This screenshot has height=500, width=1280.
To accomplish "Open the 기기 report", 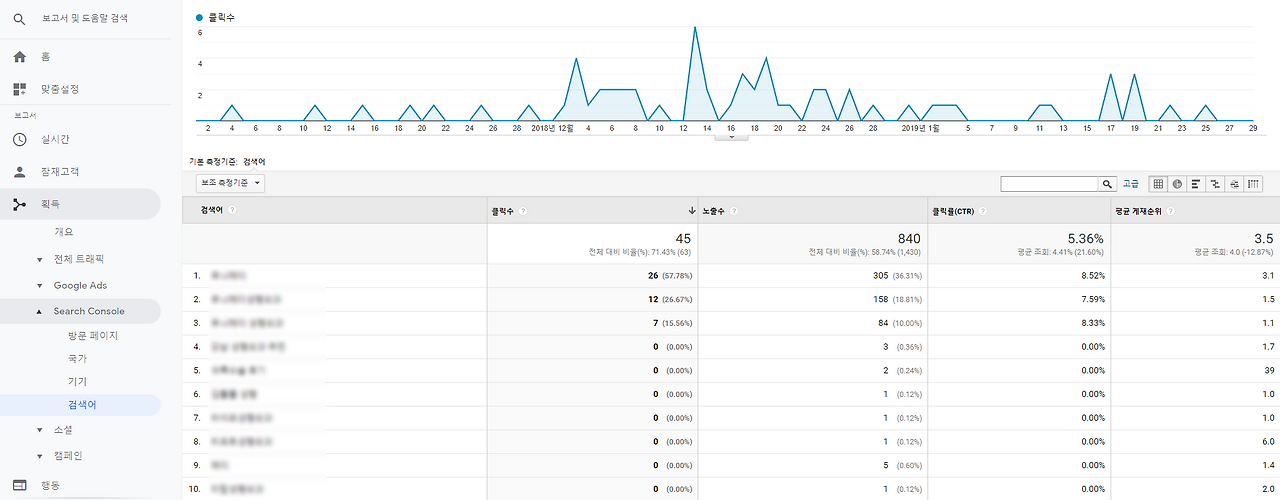I will pos(77,382).
